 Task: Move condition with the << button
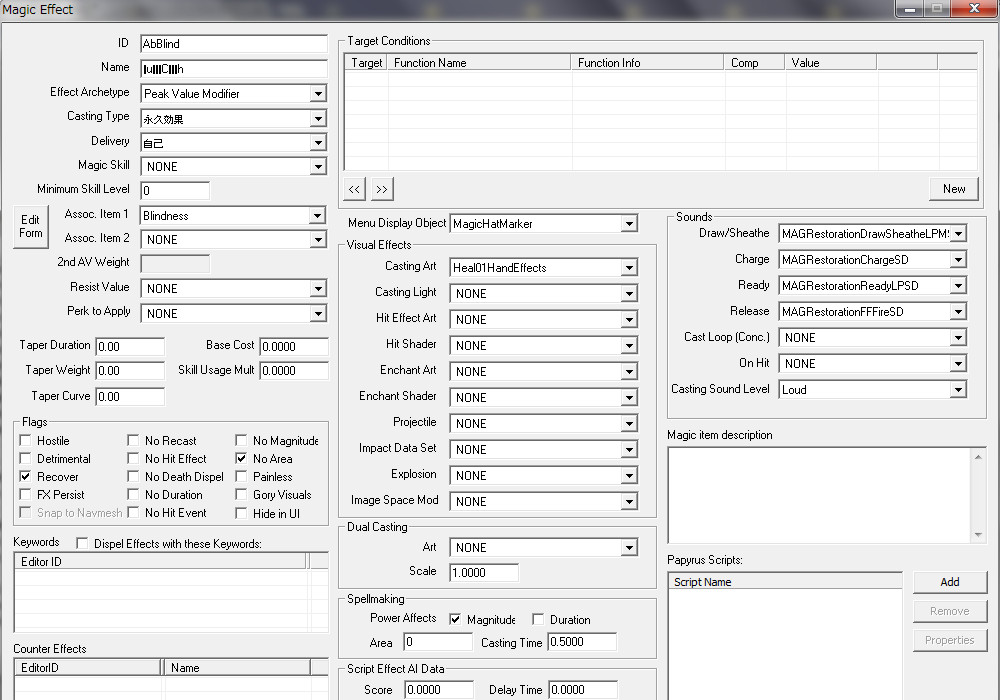354,189
